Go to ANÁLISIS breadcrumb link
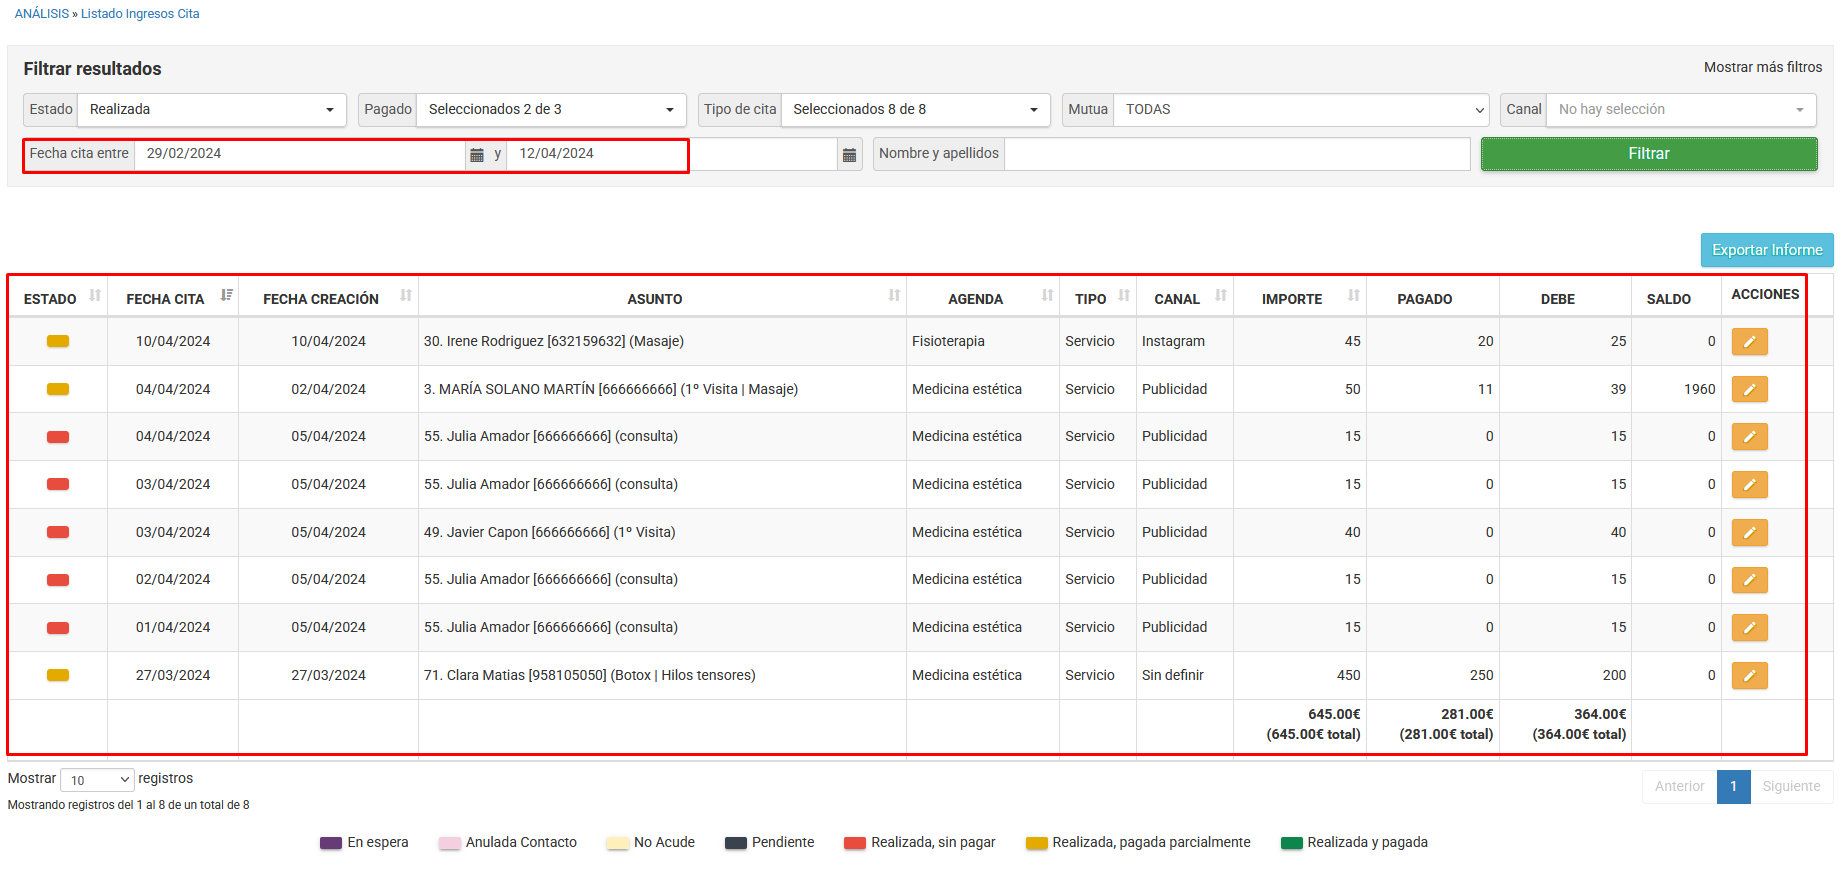Screen dimensions: 1844x873 tap(42, 14)
